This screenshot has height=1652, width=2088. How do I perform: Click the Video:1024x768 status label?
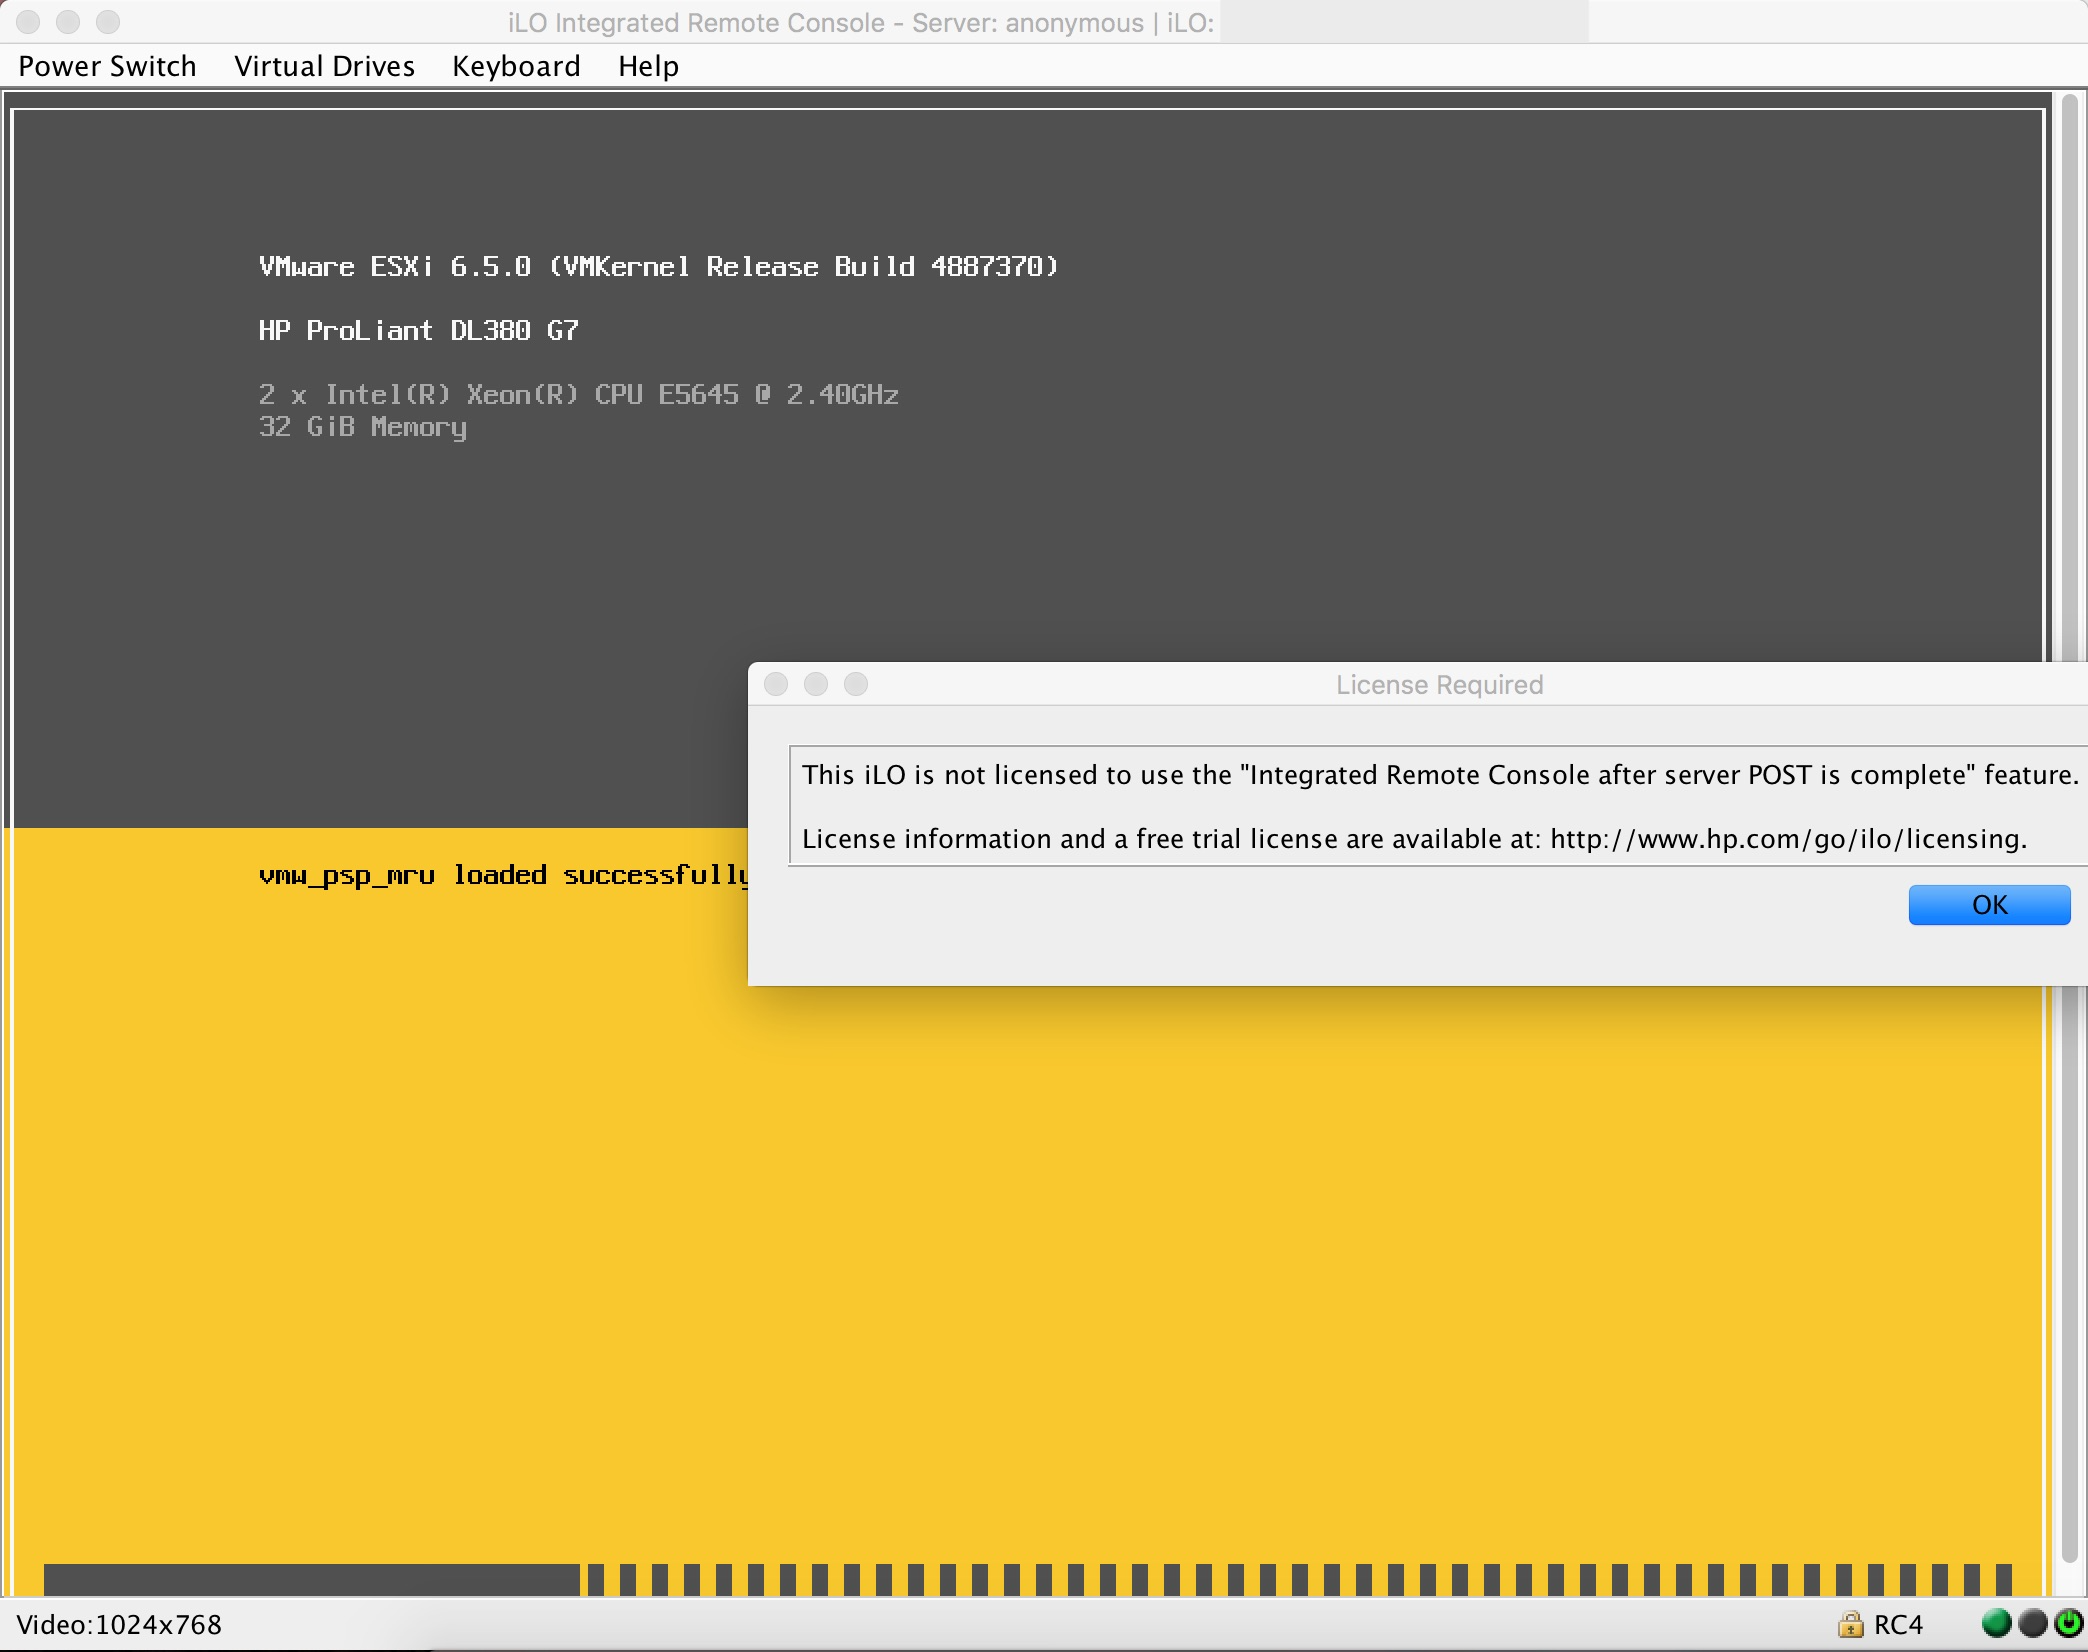tap(120, 1624)
